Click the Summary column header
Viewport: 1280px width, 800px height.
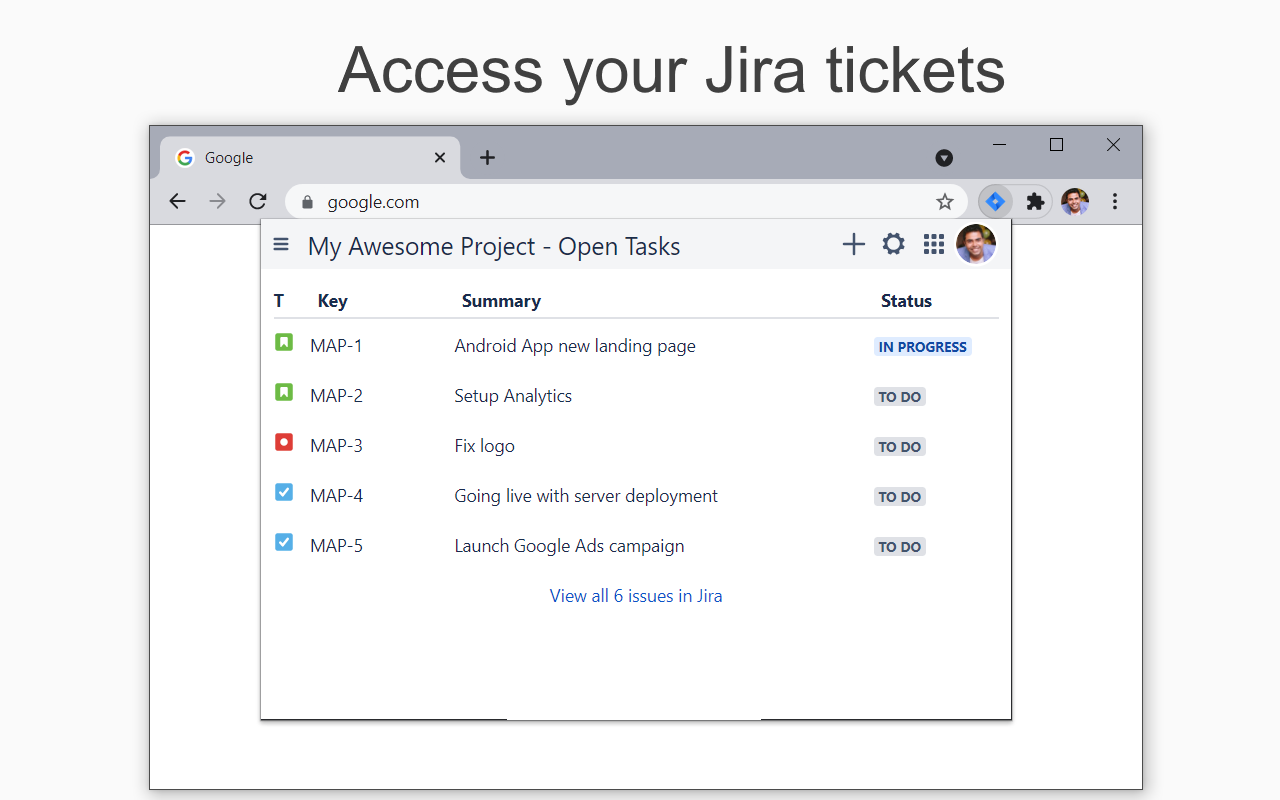click(501, 301)
